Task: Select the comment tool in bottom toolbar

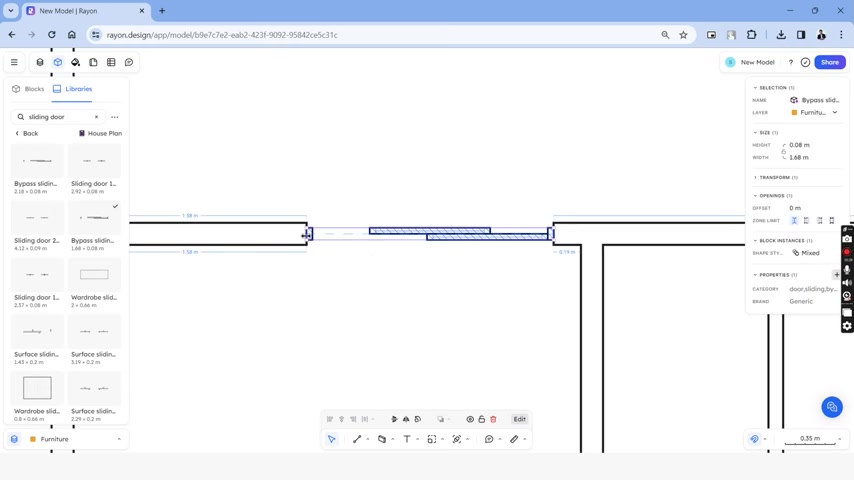Action: coord(489,439)
